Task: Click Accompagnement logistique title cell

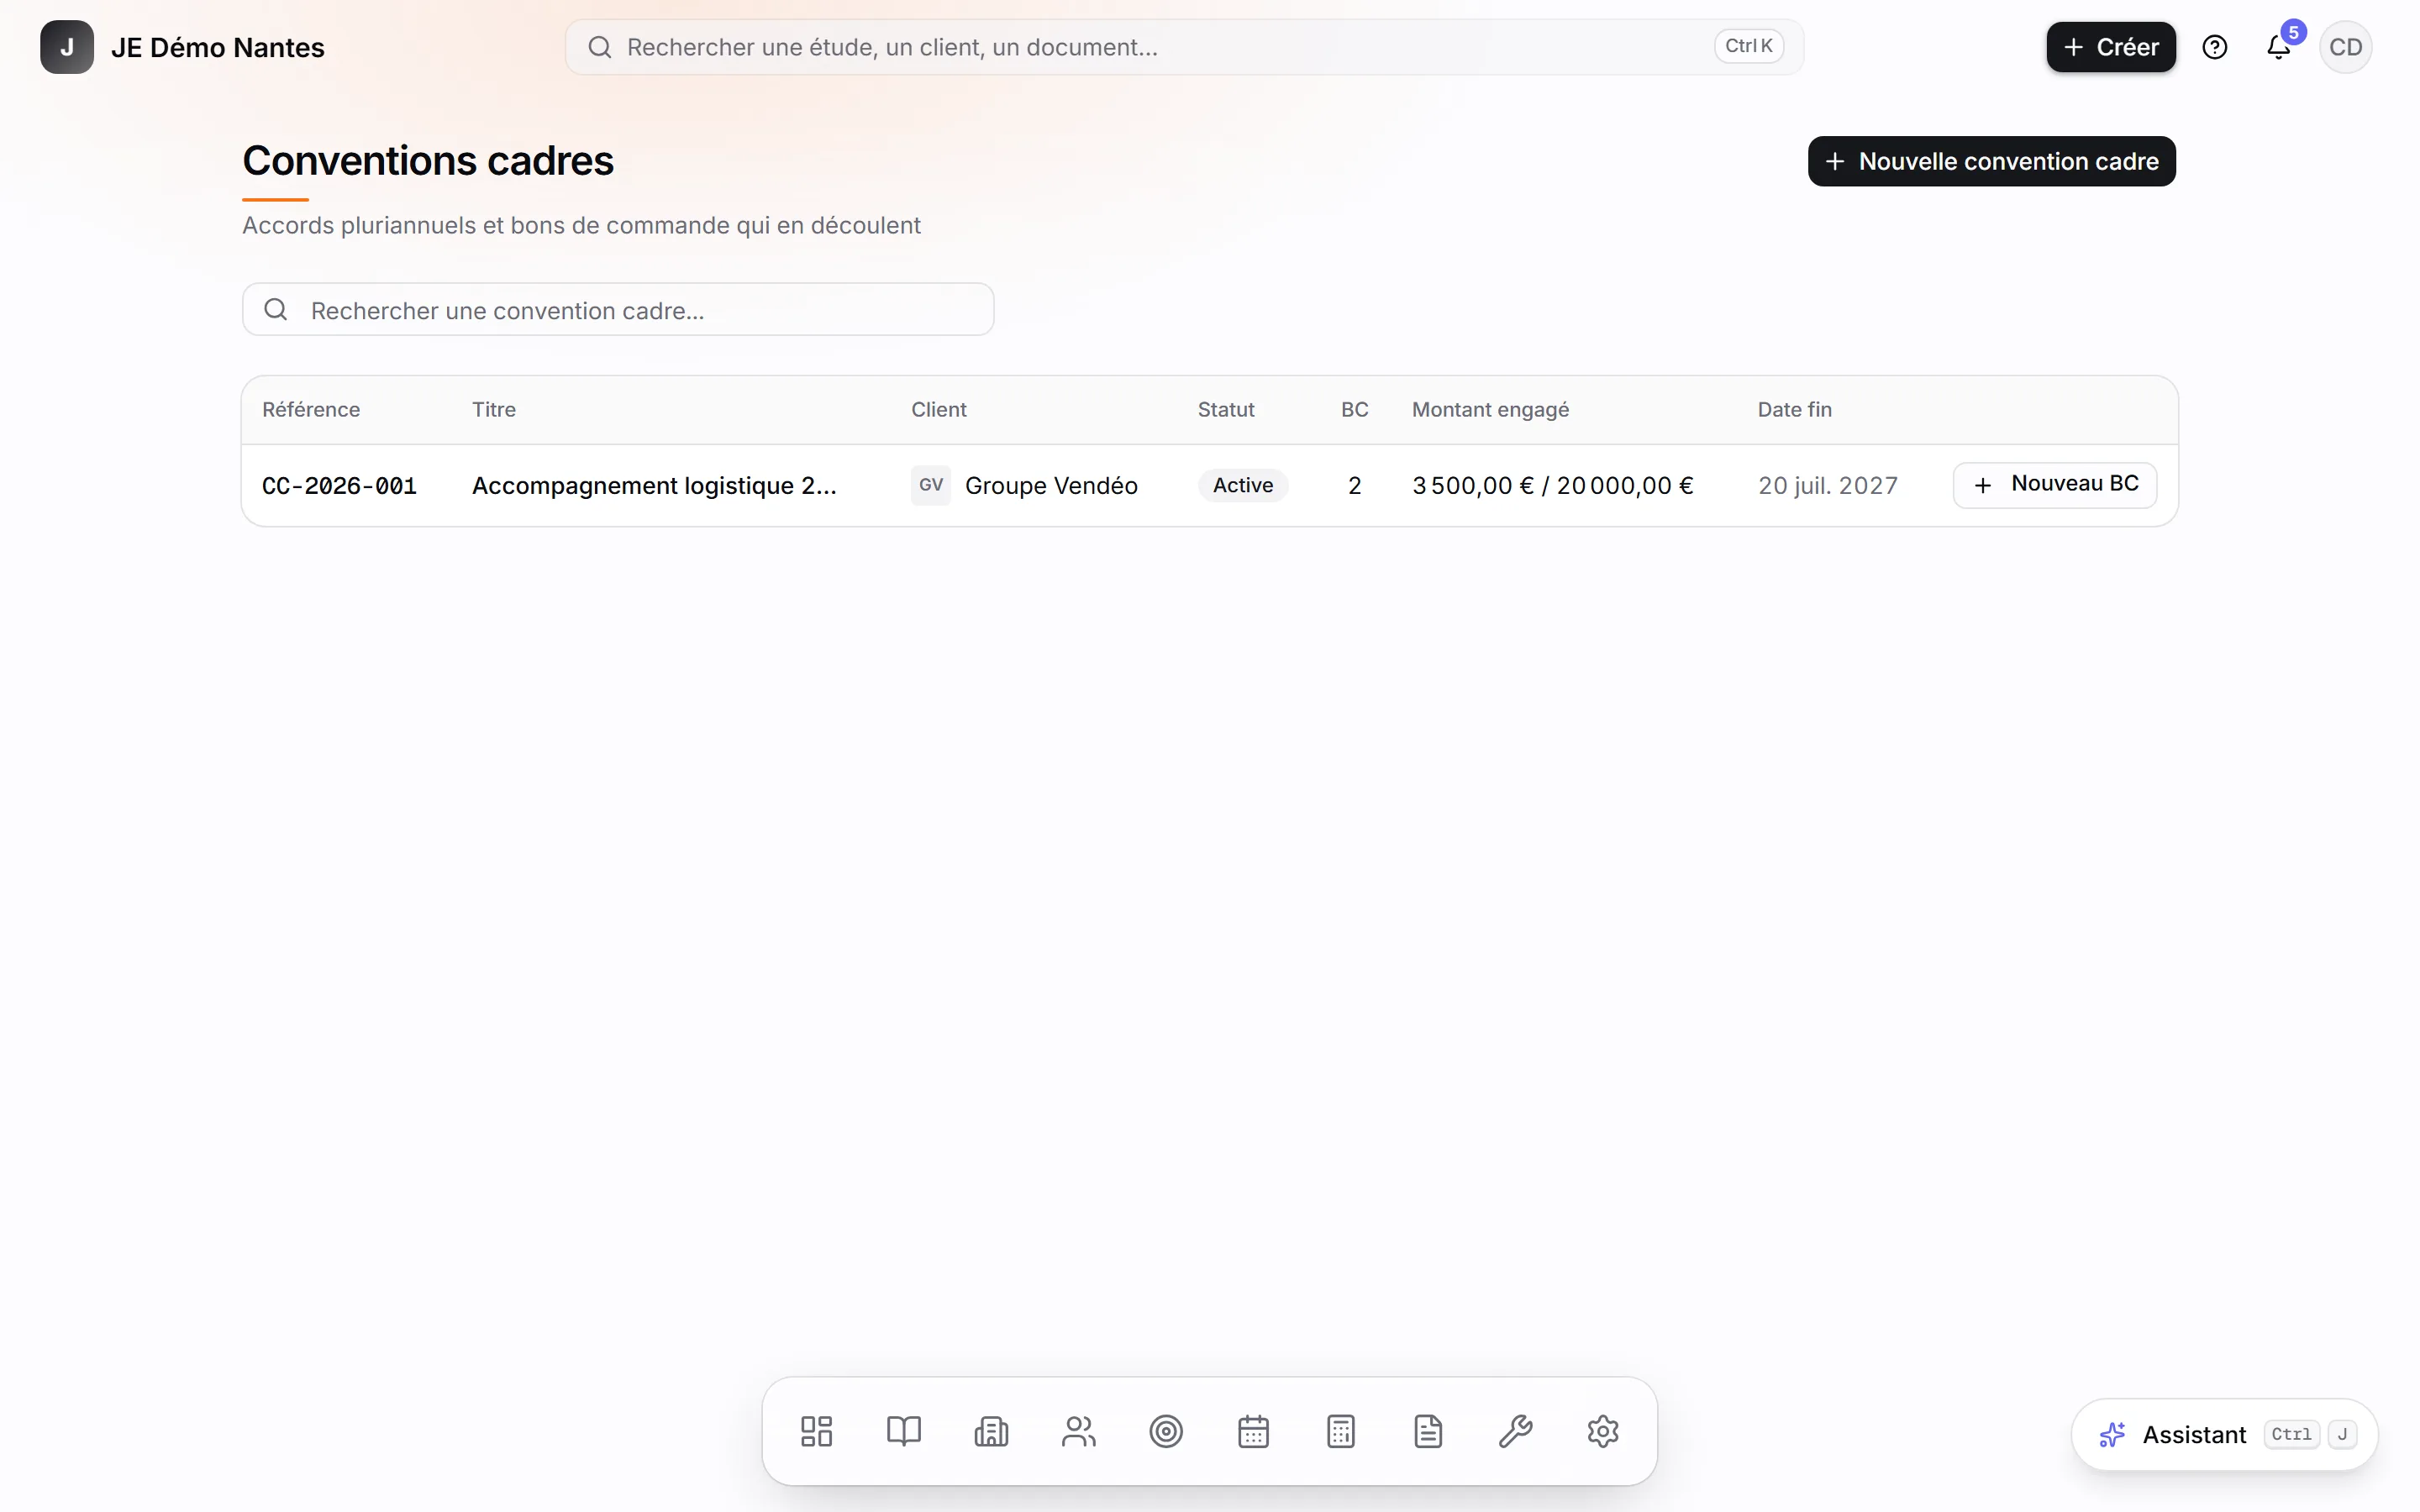Action: point(654,486)
